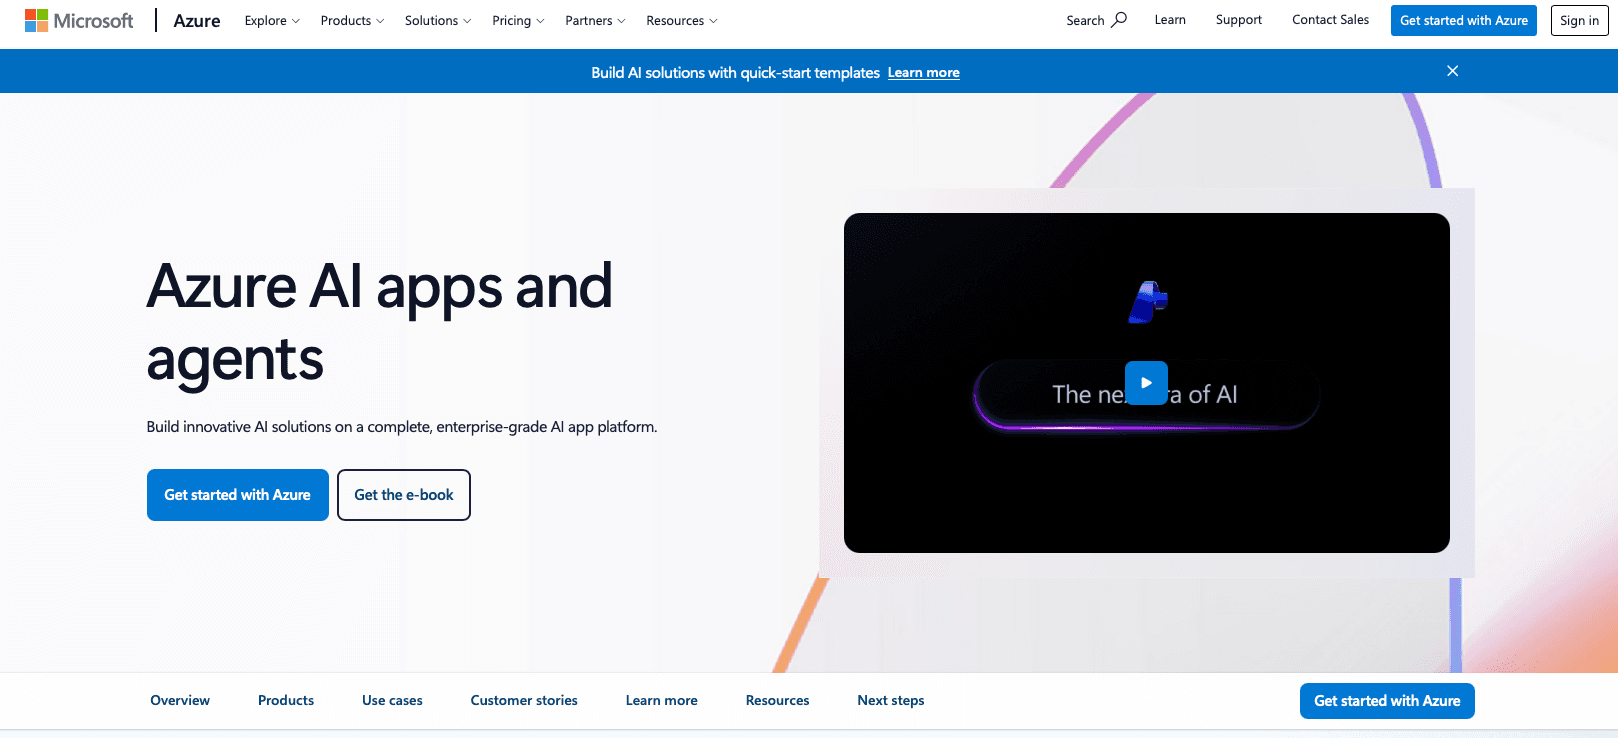Select the Learn more tab in the page navigation
The width and height of the screenshot is (1618, 738).
coord(662,701)
